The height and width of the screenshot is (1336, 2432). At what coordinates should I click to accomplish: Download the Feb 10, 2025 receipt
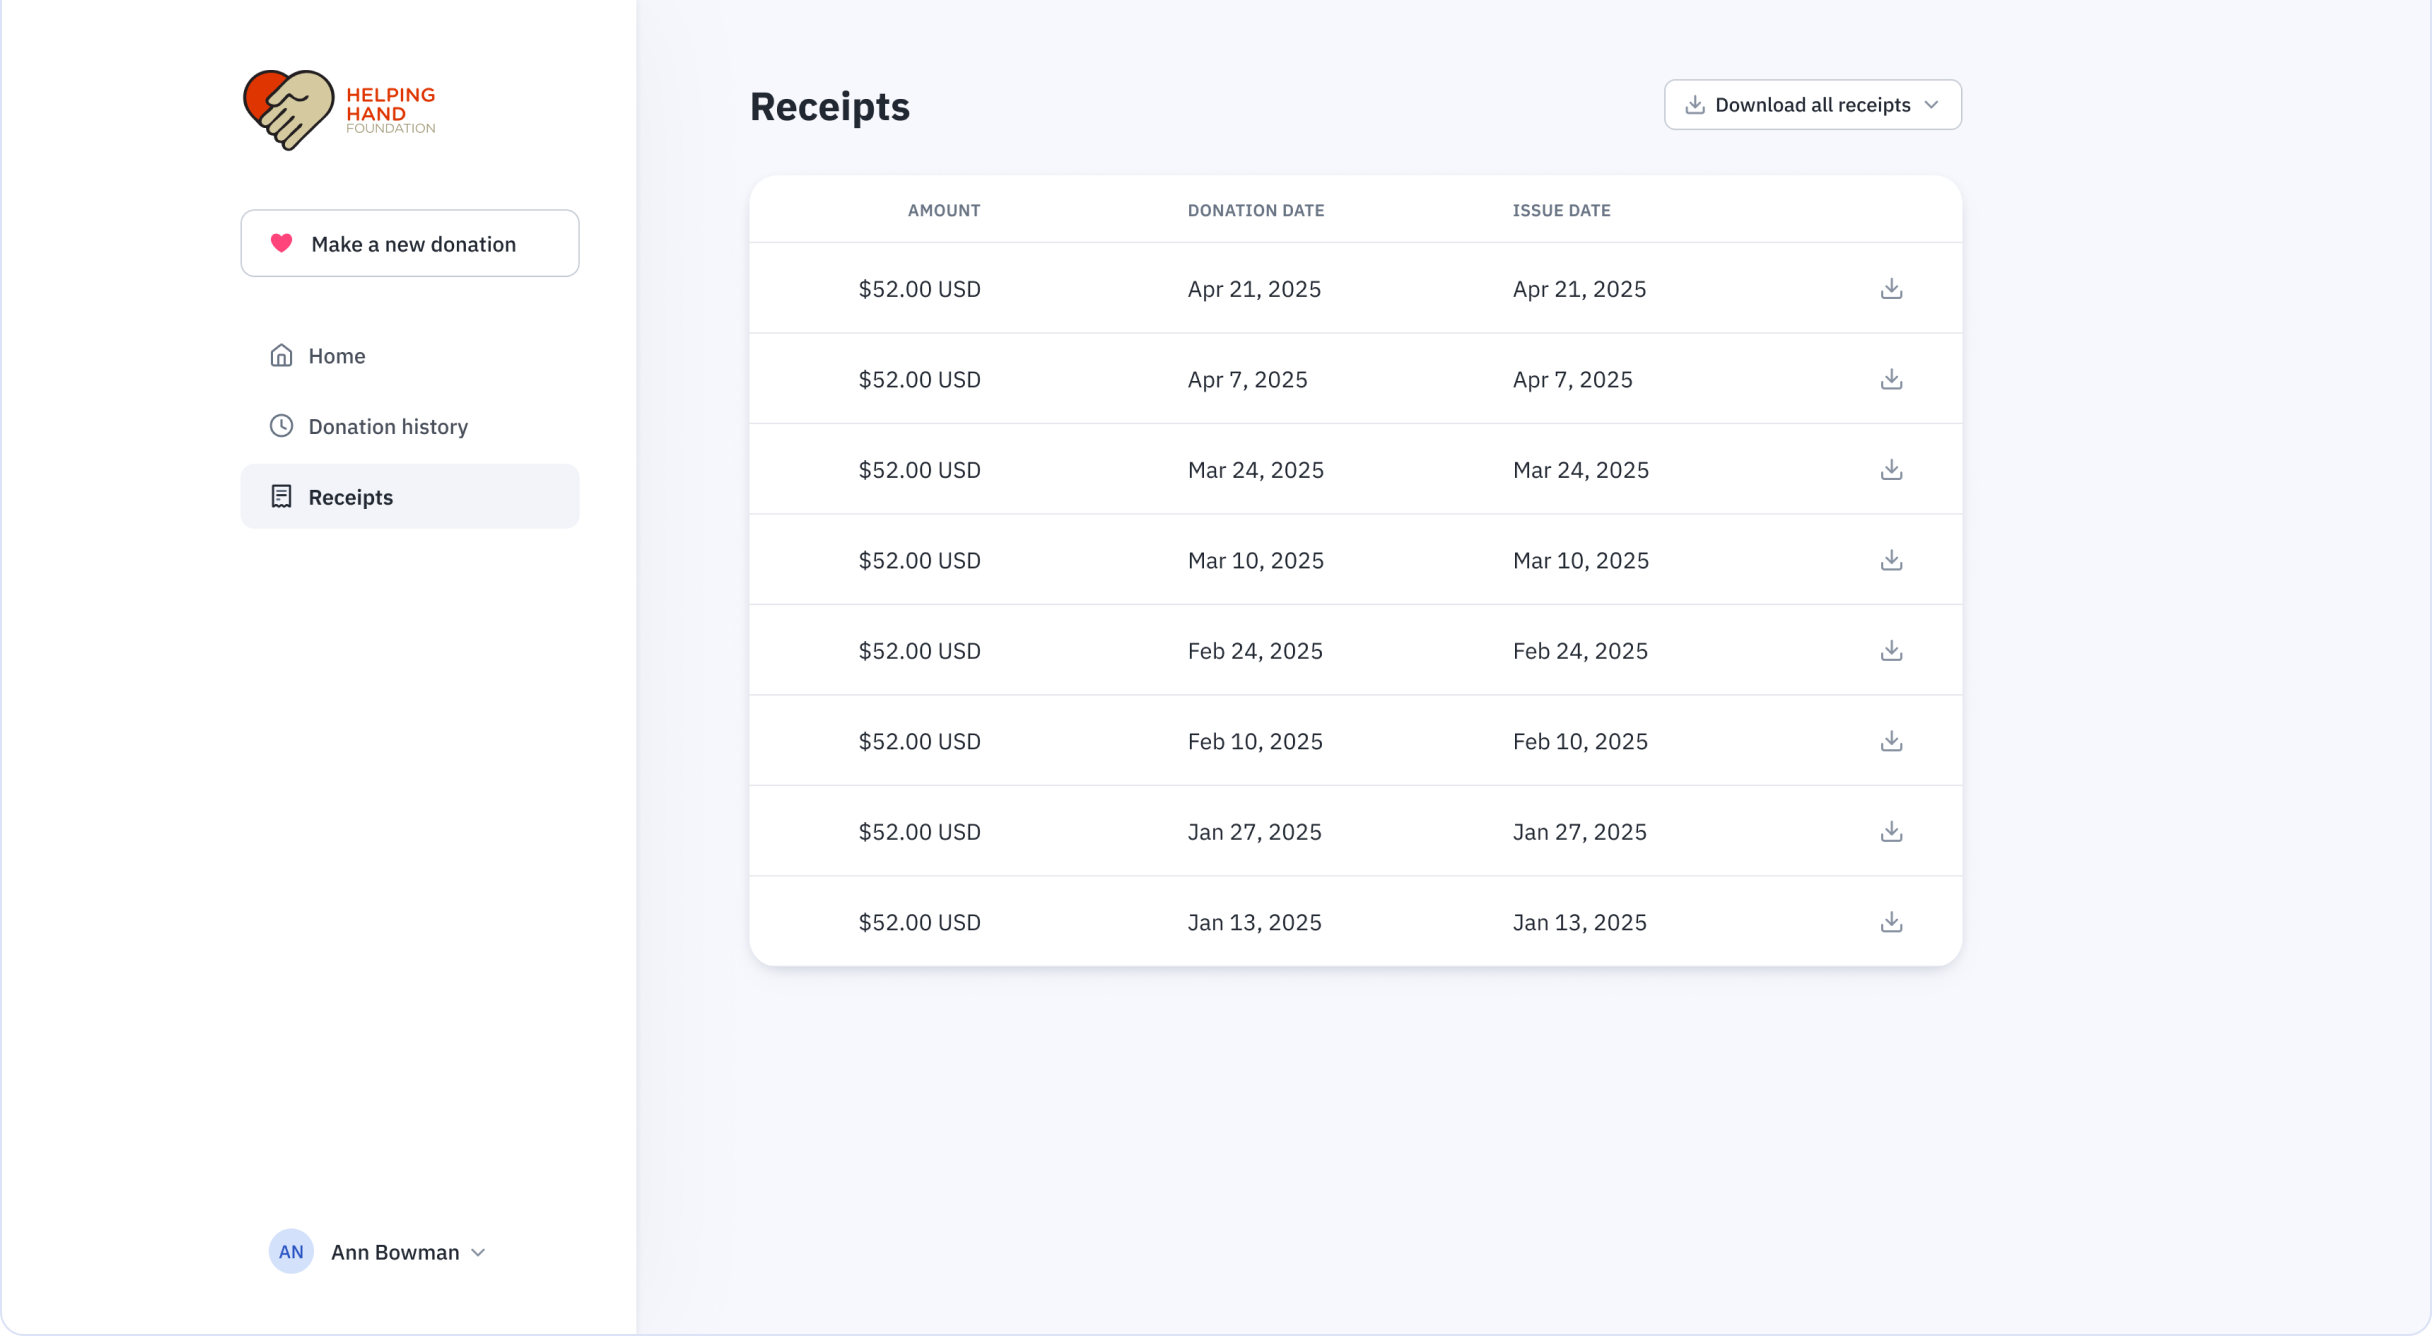tap(1890, 741)
